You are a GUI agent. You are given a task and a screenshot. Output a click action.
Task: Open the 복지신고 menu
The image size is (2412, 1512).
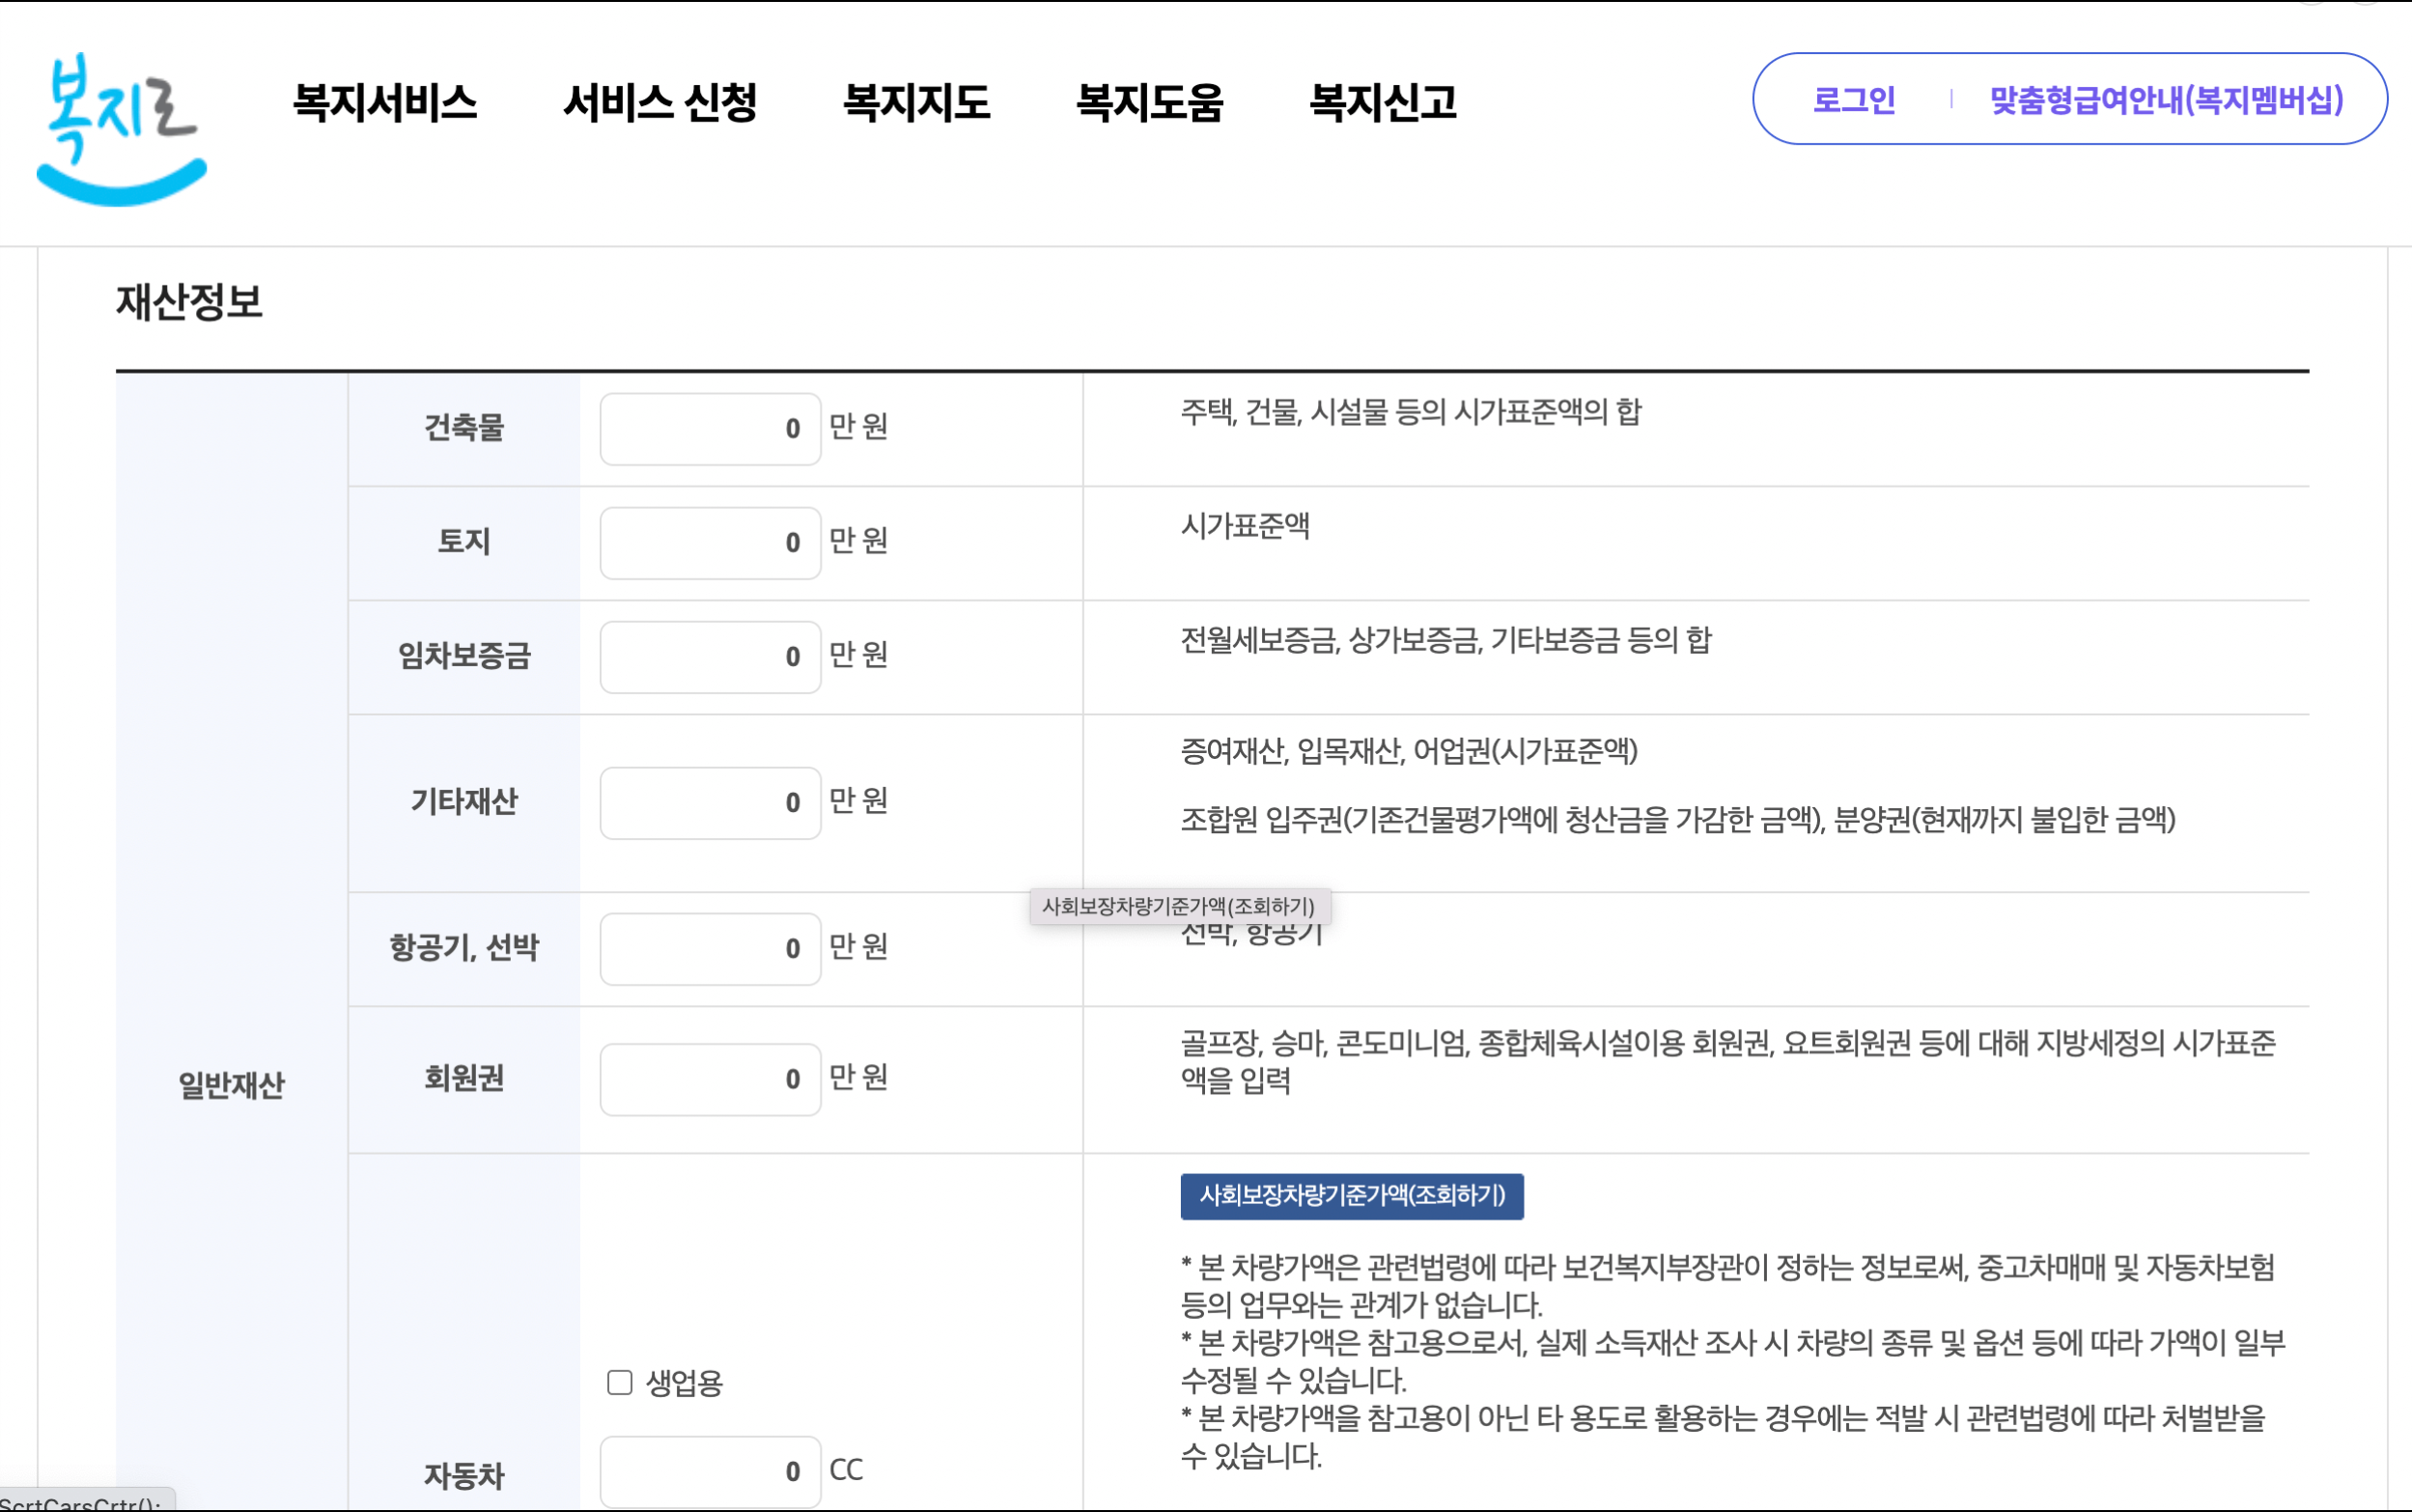point(1383,102)
